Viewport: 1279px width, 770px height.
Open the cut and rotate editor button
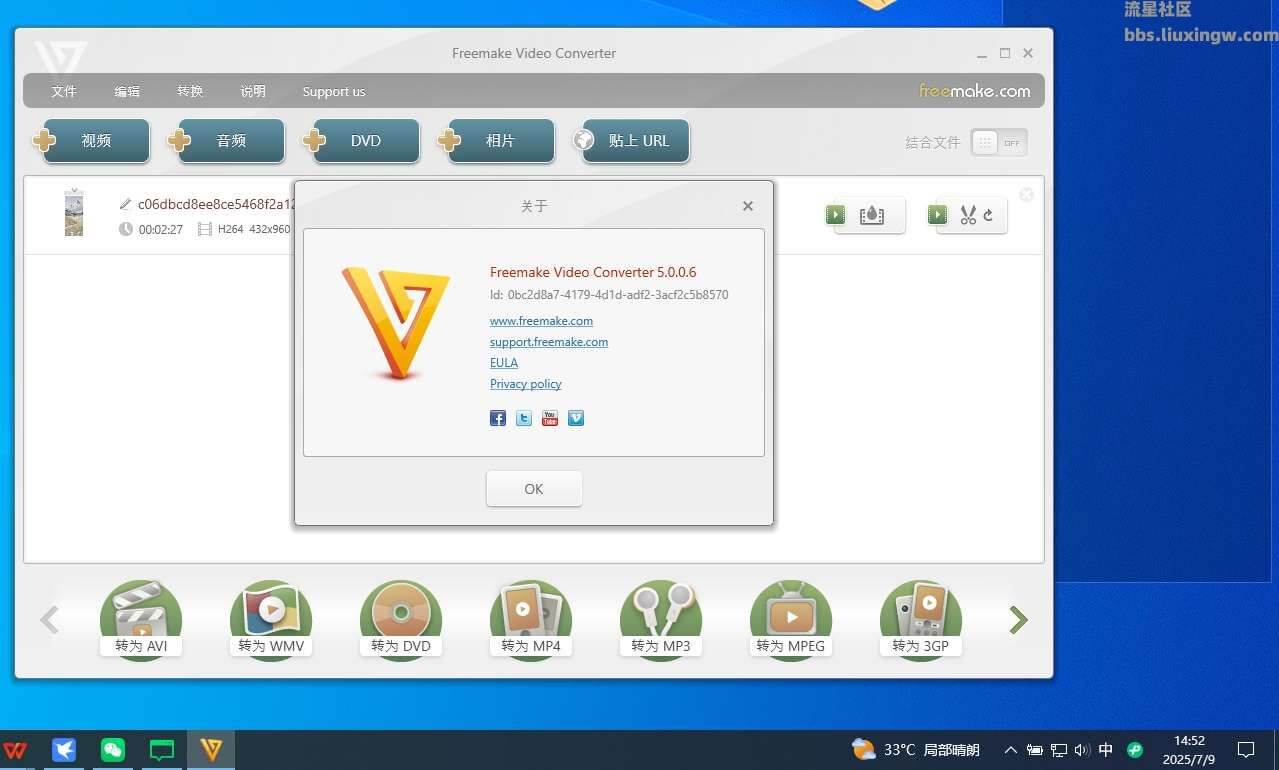pos(968,215)
